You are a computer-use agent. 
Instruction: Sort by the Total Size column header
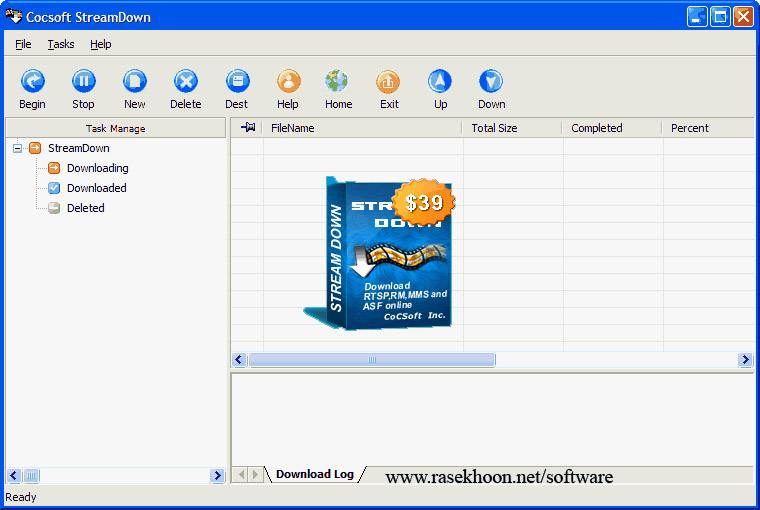[512, 128]
